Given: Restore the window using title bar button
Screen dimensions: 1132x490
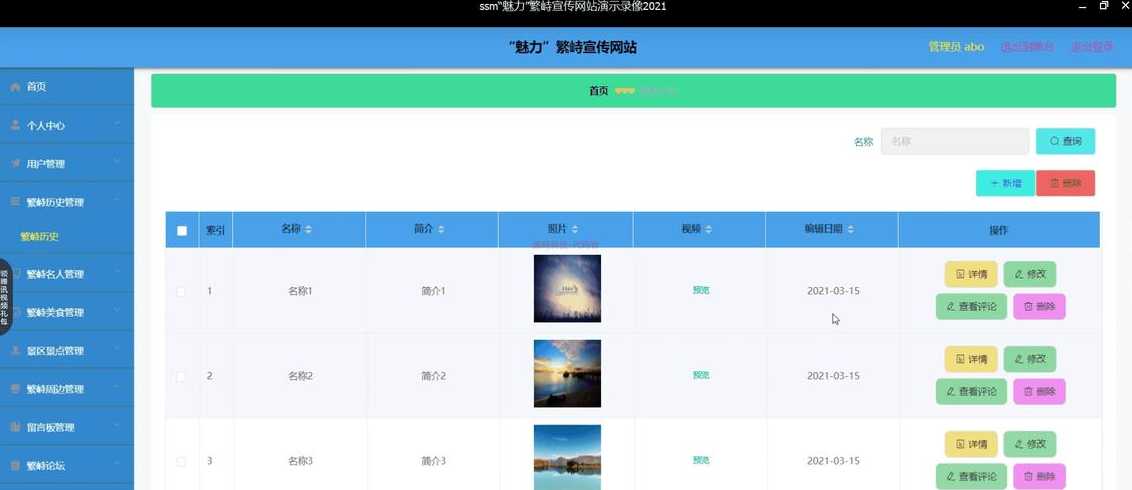Looking at the screenshot, I should click(1105, 6).
